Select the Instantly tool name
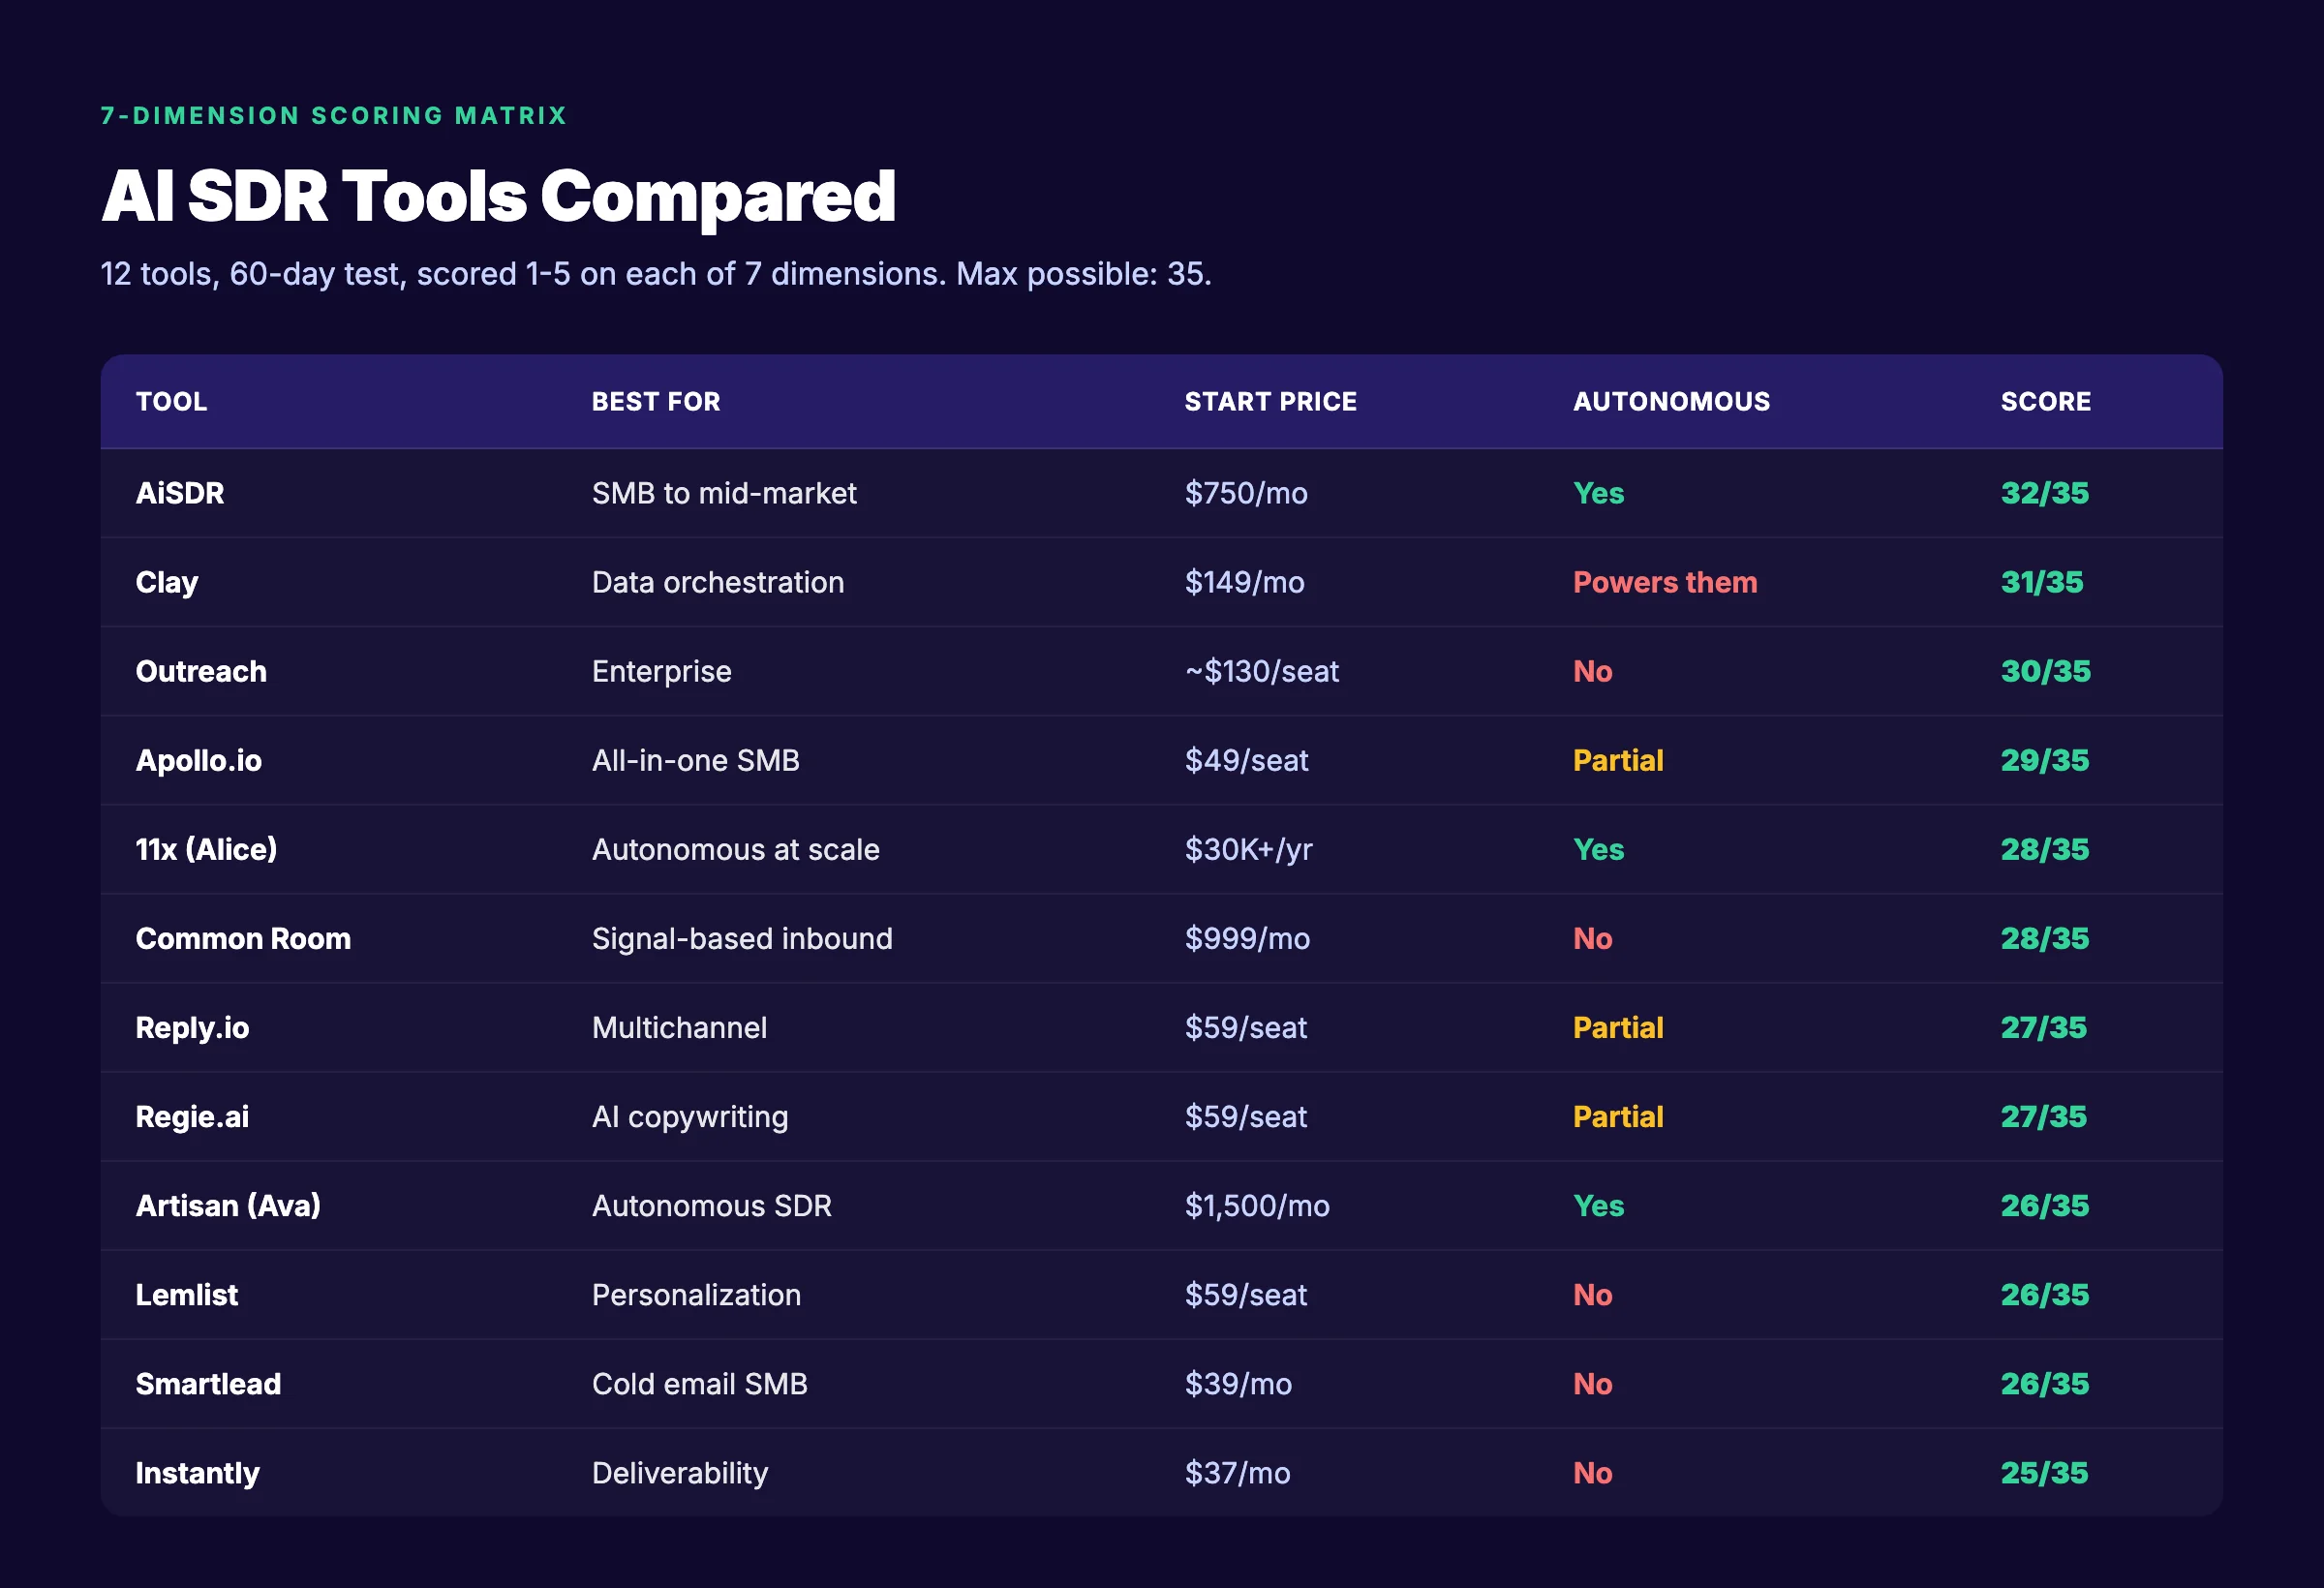 point(198,1473)
